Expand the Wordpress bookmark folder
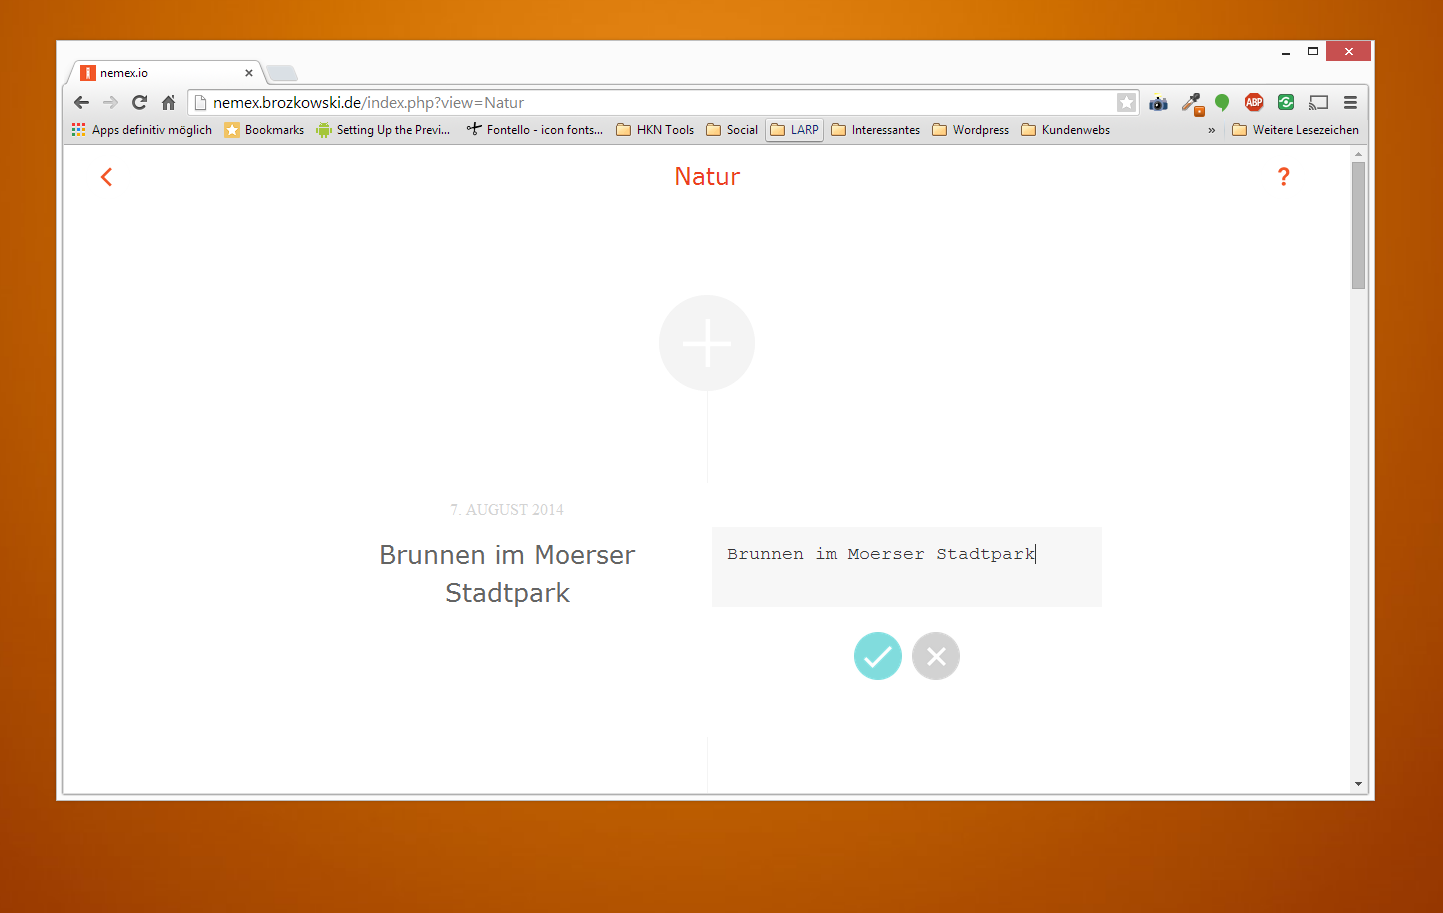The height and width of the screenshot is (913, 1443). [971, 130]
